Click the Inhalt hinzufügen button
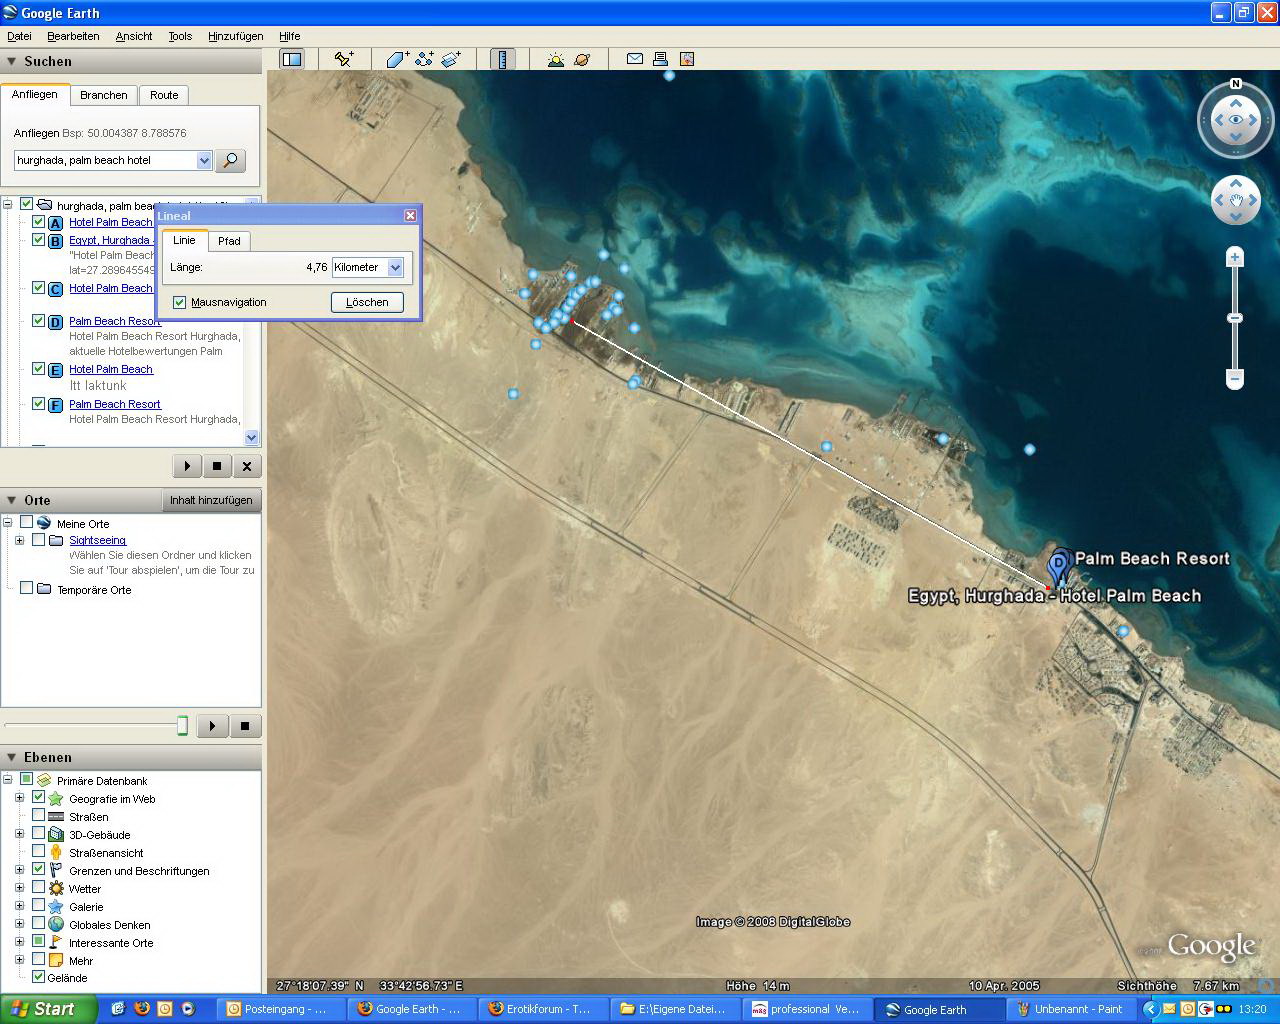 click(210, 500)
